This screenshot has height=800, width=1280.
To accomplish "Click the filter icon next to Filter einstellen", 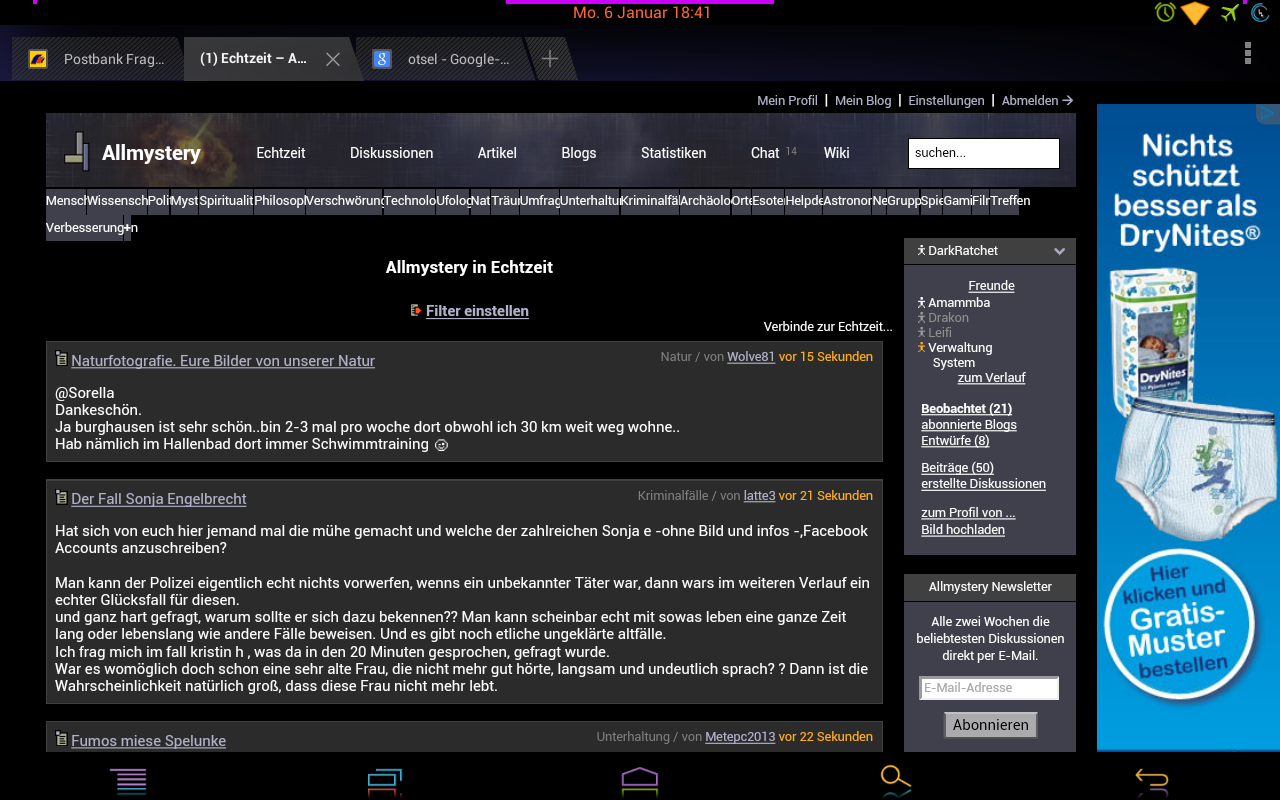I will click(x=416, y=310).
